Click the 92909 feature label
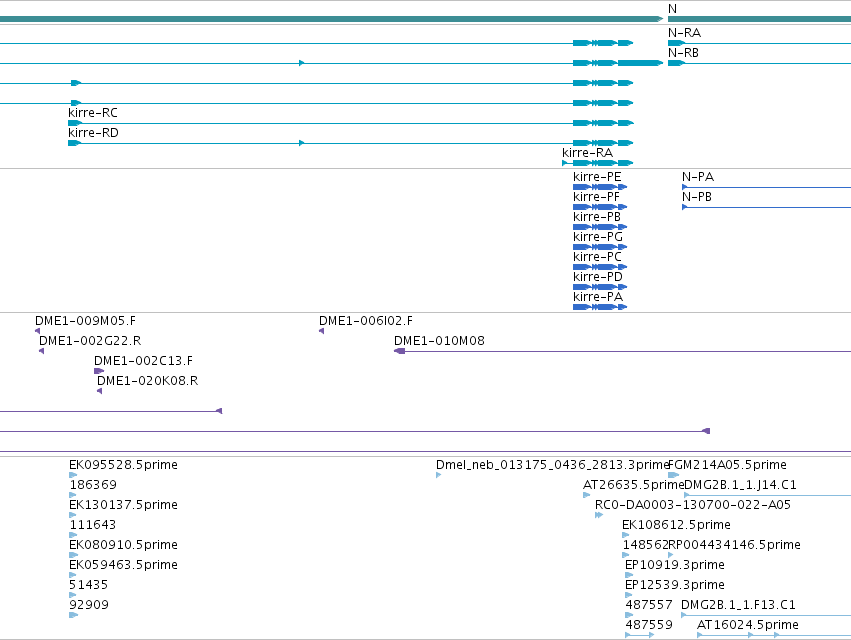This screenshot has height=640, width=851. pyautogui.click(x=89, y=605)
